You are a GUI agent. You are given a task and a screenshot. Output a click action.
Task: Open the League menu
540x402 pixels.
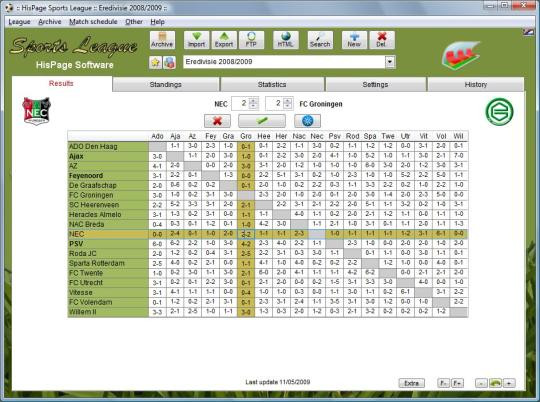(19, 22)
